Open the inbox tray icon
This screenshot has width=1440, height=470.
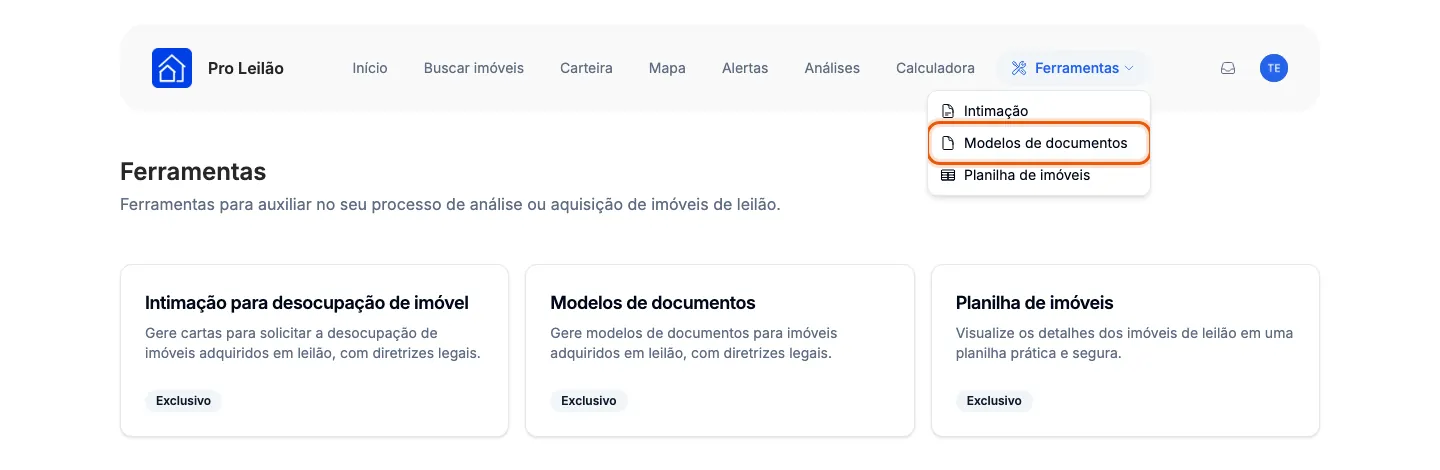(1228, 68)
